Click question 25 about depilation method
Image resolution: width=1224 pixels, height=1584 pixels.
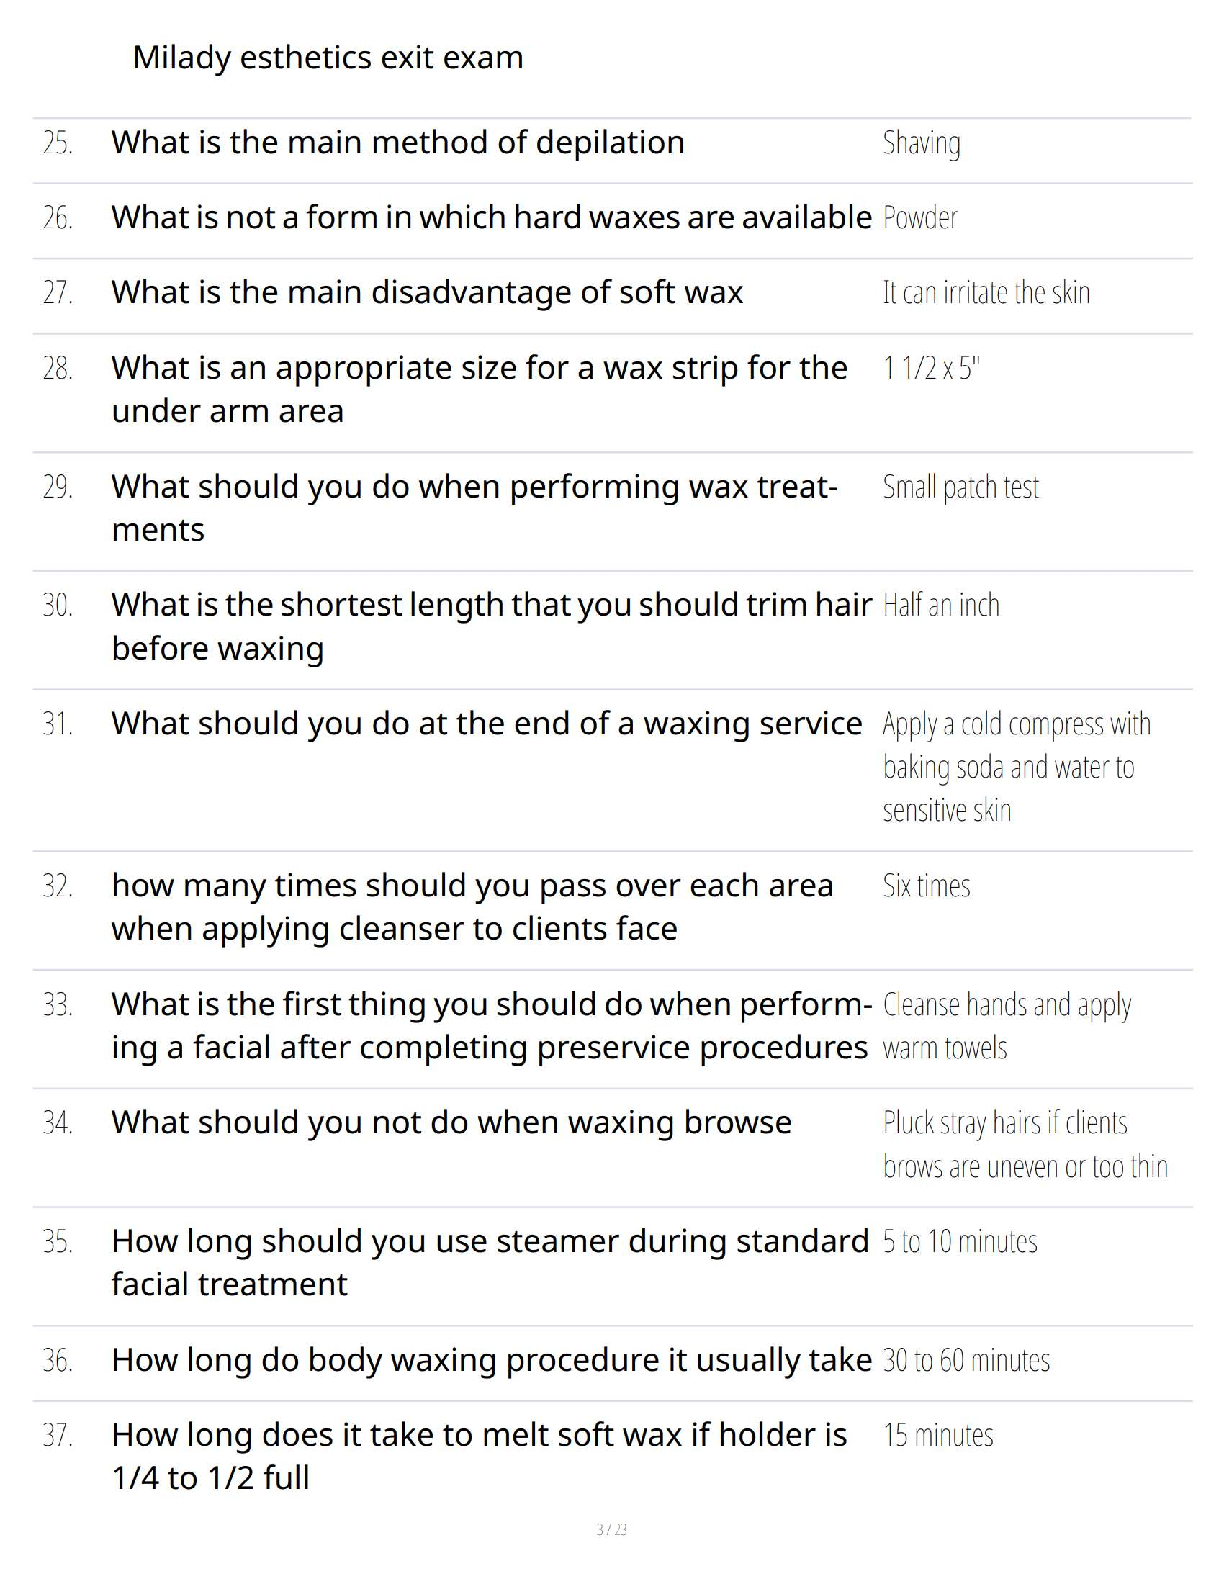point(397,143)
